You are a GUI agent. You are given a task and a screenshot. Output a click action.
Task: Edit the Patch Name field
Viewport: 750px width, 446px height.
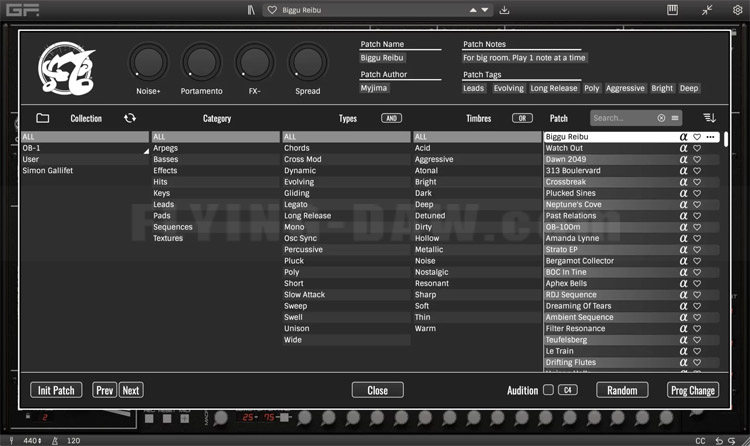382,58
